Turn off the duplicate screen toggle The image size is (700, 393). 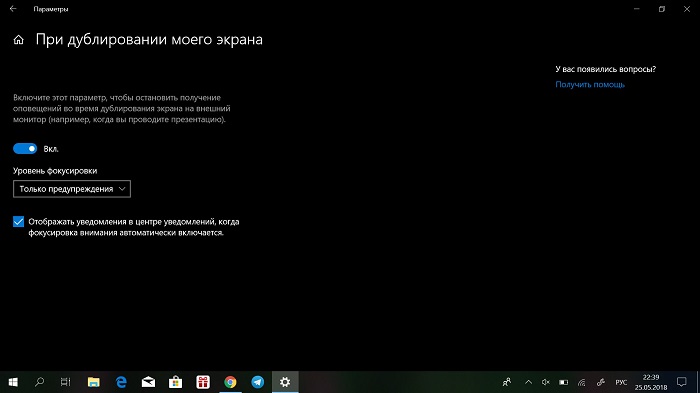tap(25, 149)
